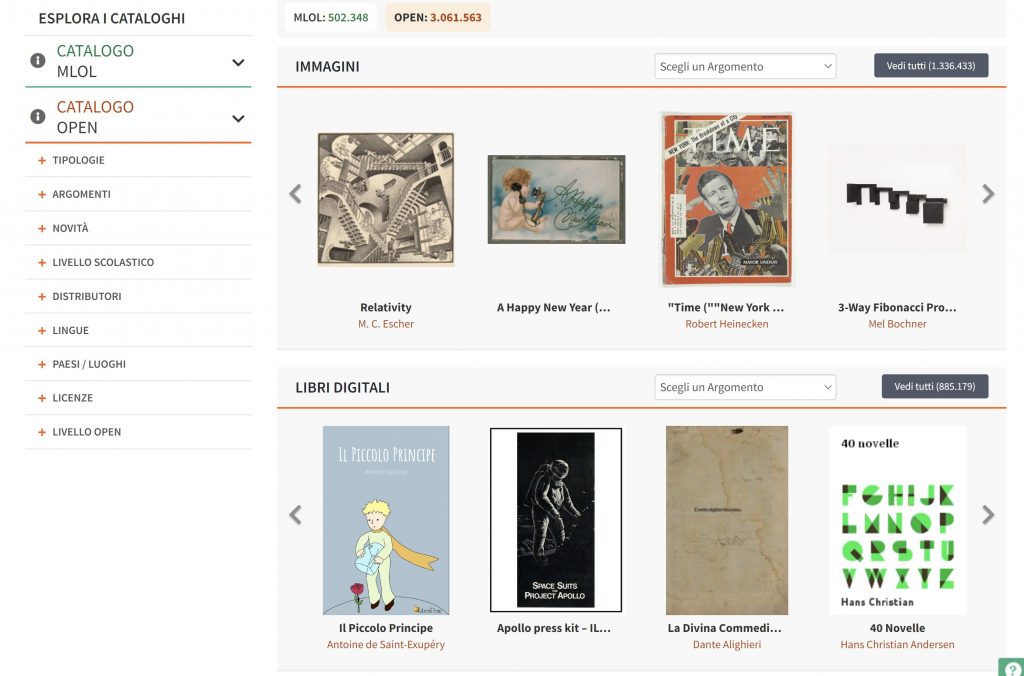The width and height of the screenshot is (1024, 676).
Task: Show next Libri Digitali items
Action: [988, 515]
